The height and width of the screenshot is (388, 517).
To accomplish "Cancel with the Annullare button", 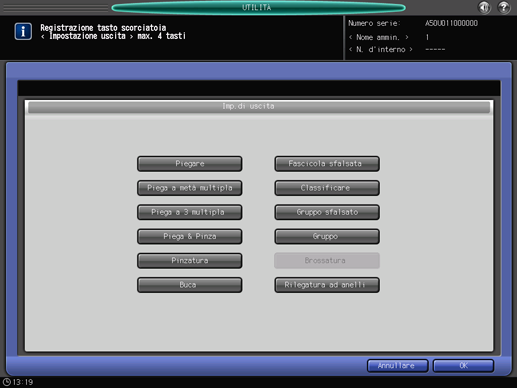I will [397, 366].
